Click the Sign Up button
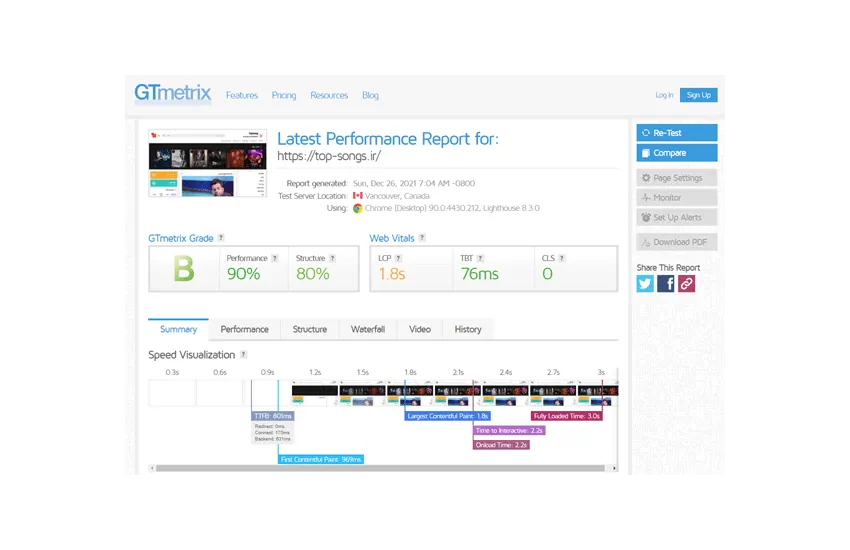Viewport: 850px width, 550px height. tap(698, 95)
